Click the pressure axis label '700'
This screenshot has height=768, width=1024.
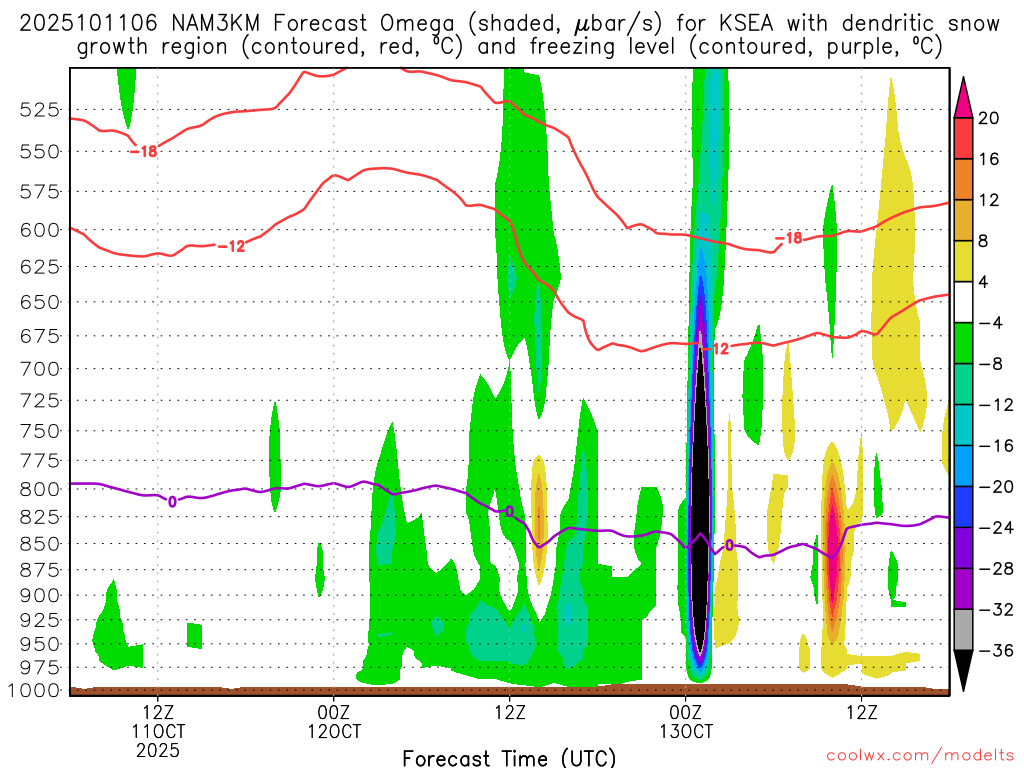click(x=40, y=369)
